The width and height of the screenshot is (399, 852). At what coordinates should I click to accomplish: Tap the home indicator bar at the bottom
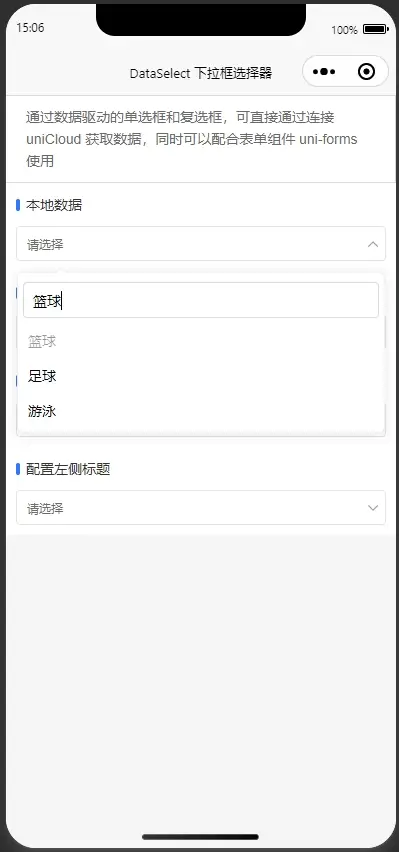[x=200, y=837]
